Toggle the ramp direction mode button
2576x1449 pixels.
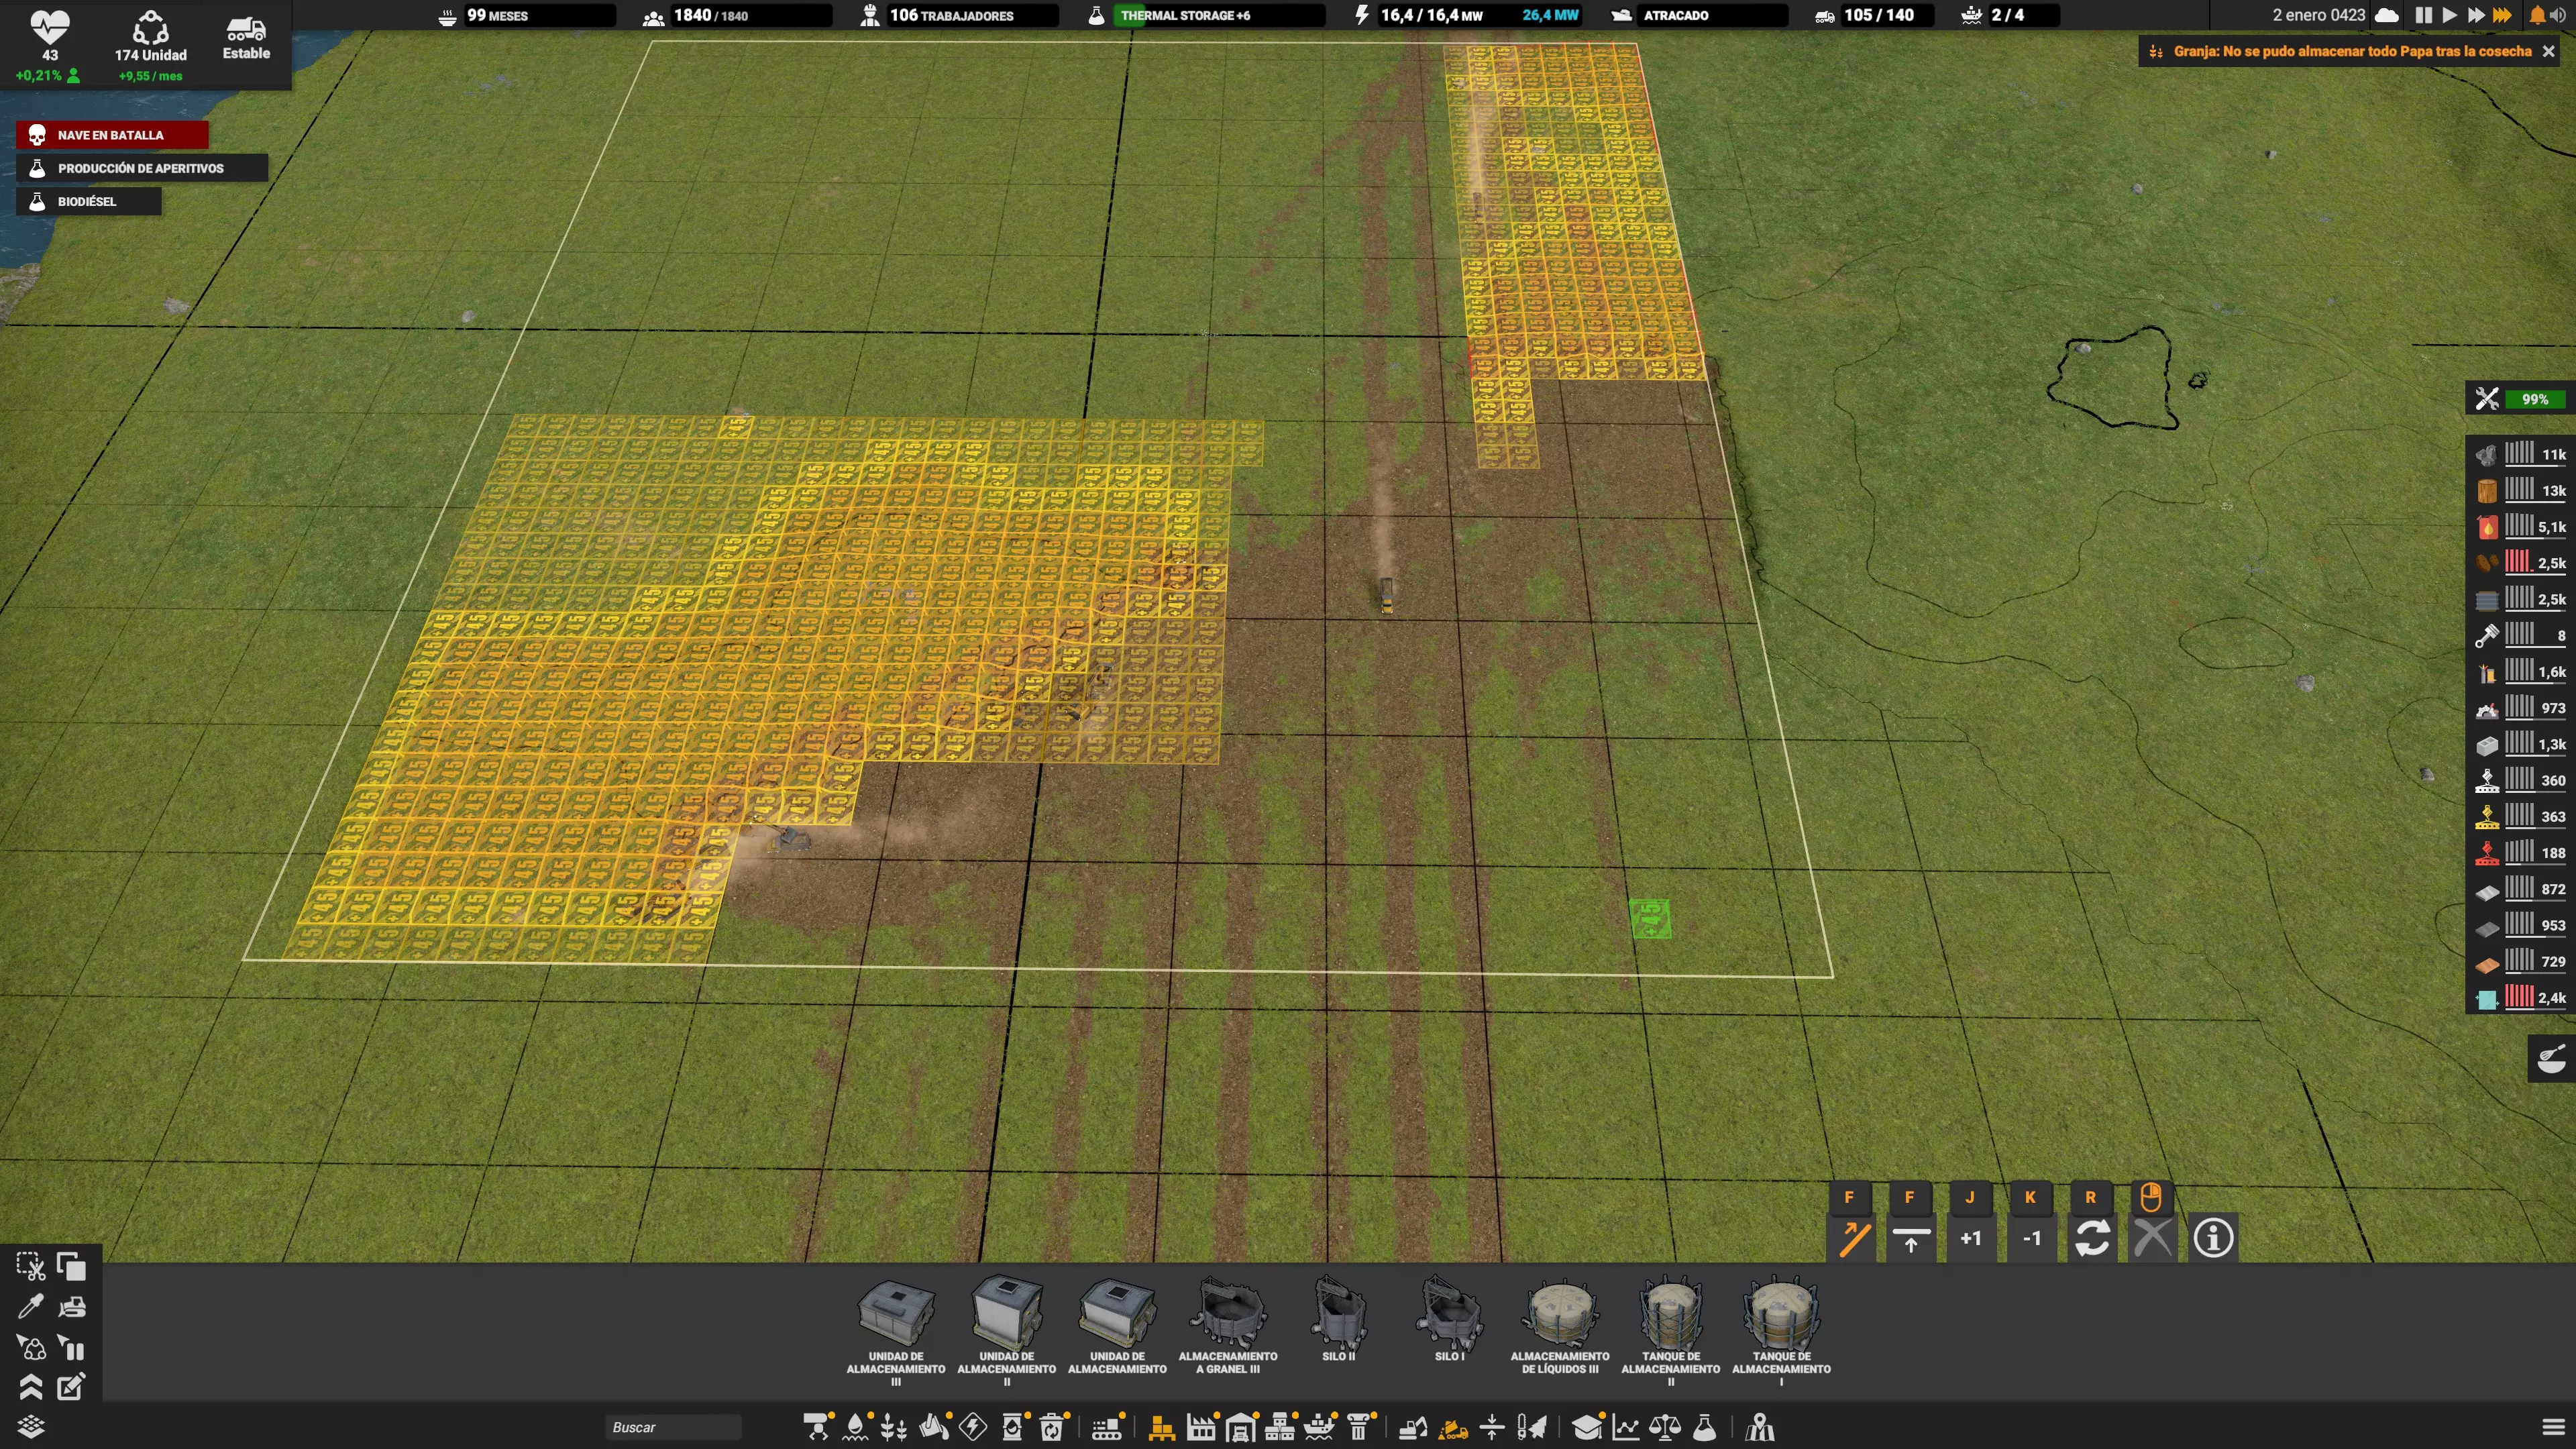[x=1853, y=1238]
